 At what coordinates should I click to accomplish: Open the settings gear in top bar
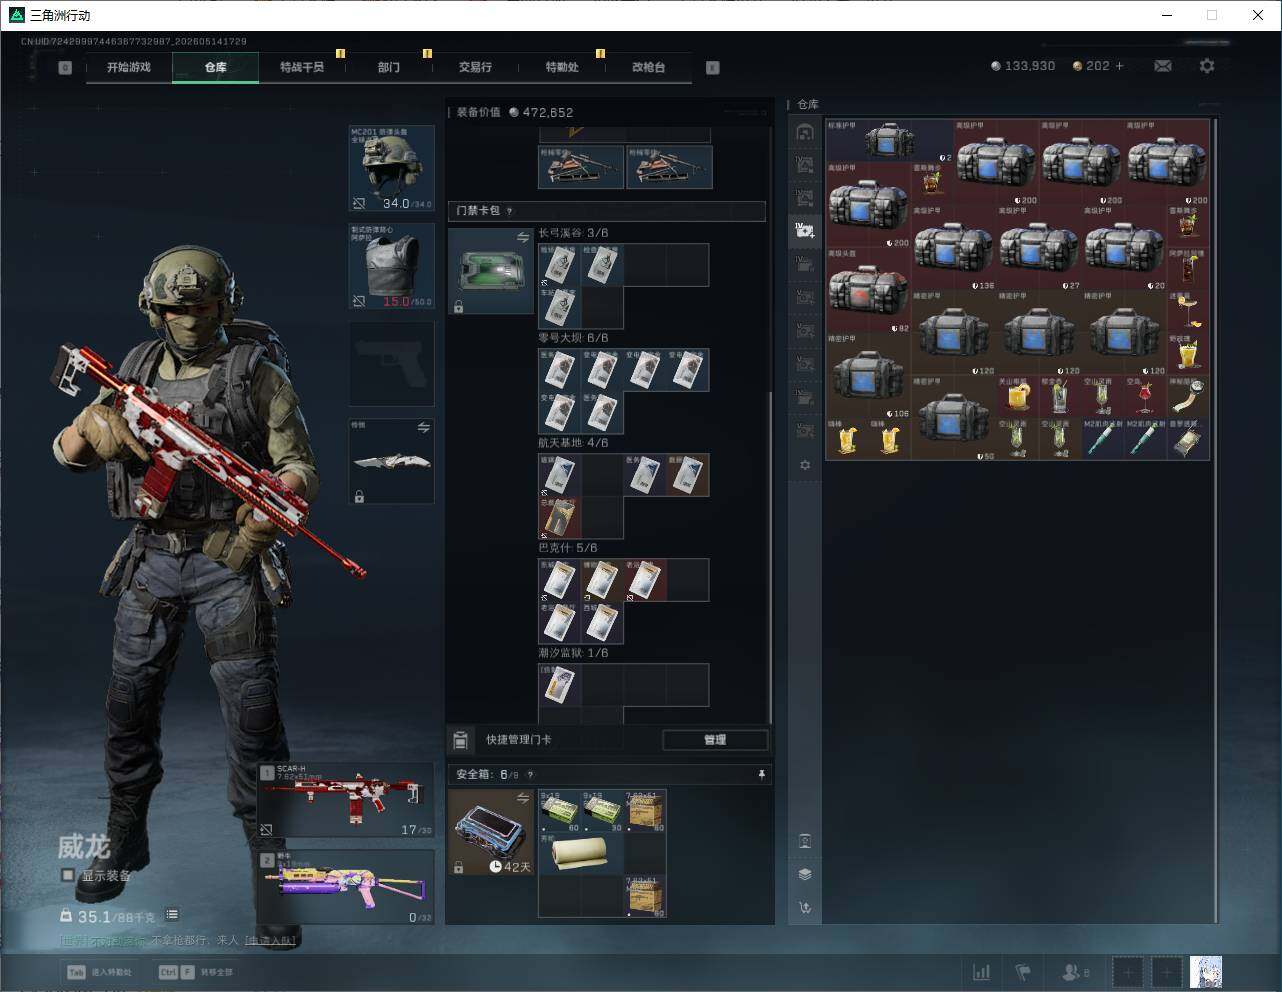coord(1207,66)
